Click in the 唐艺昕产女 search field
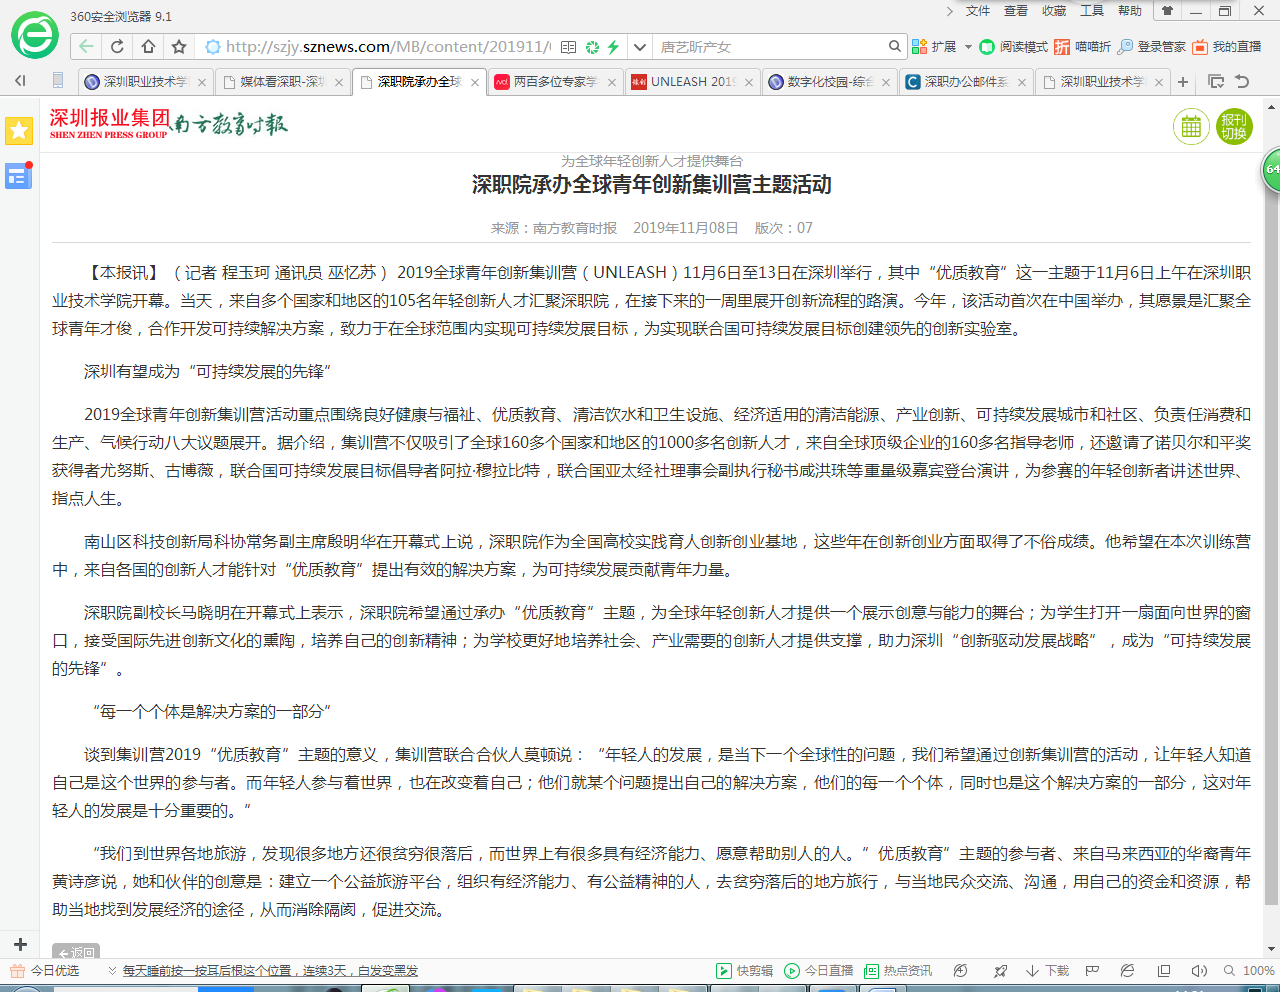The width and height of the screenshot is (1280, 992). [x=770, y=47]
